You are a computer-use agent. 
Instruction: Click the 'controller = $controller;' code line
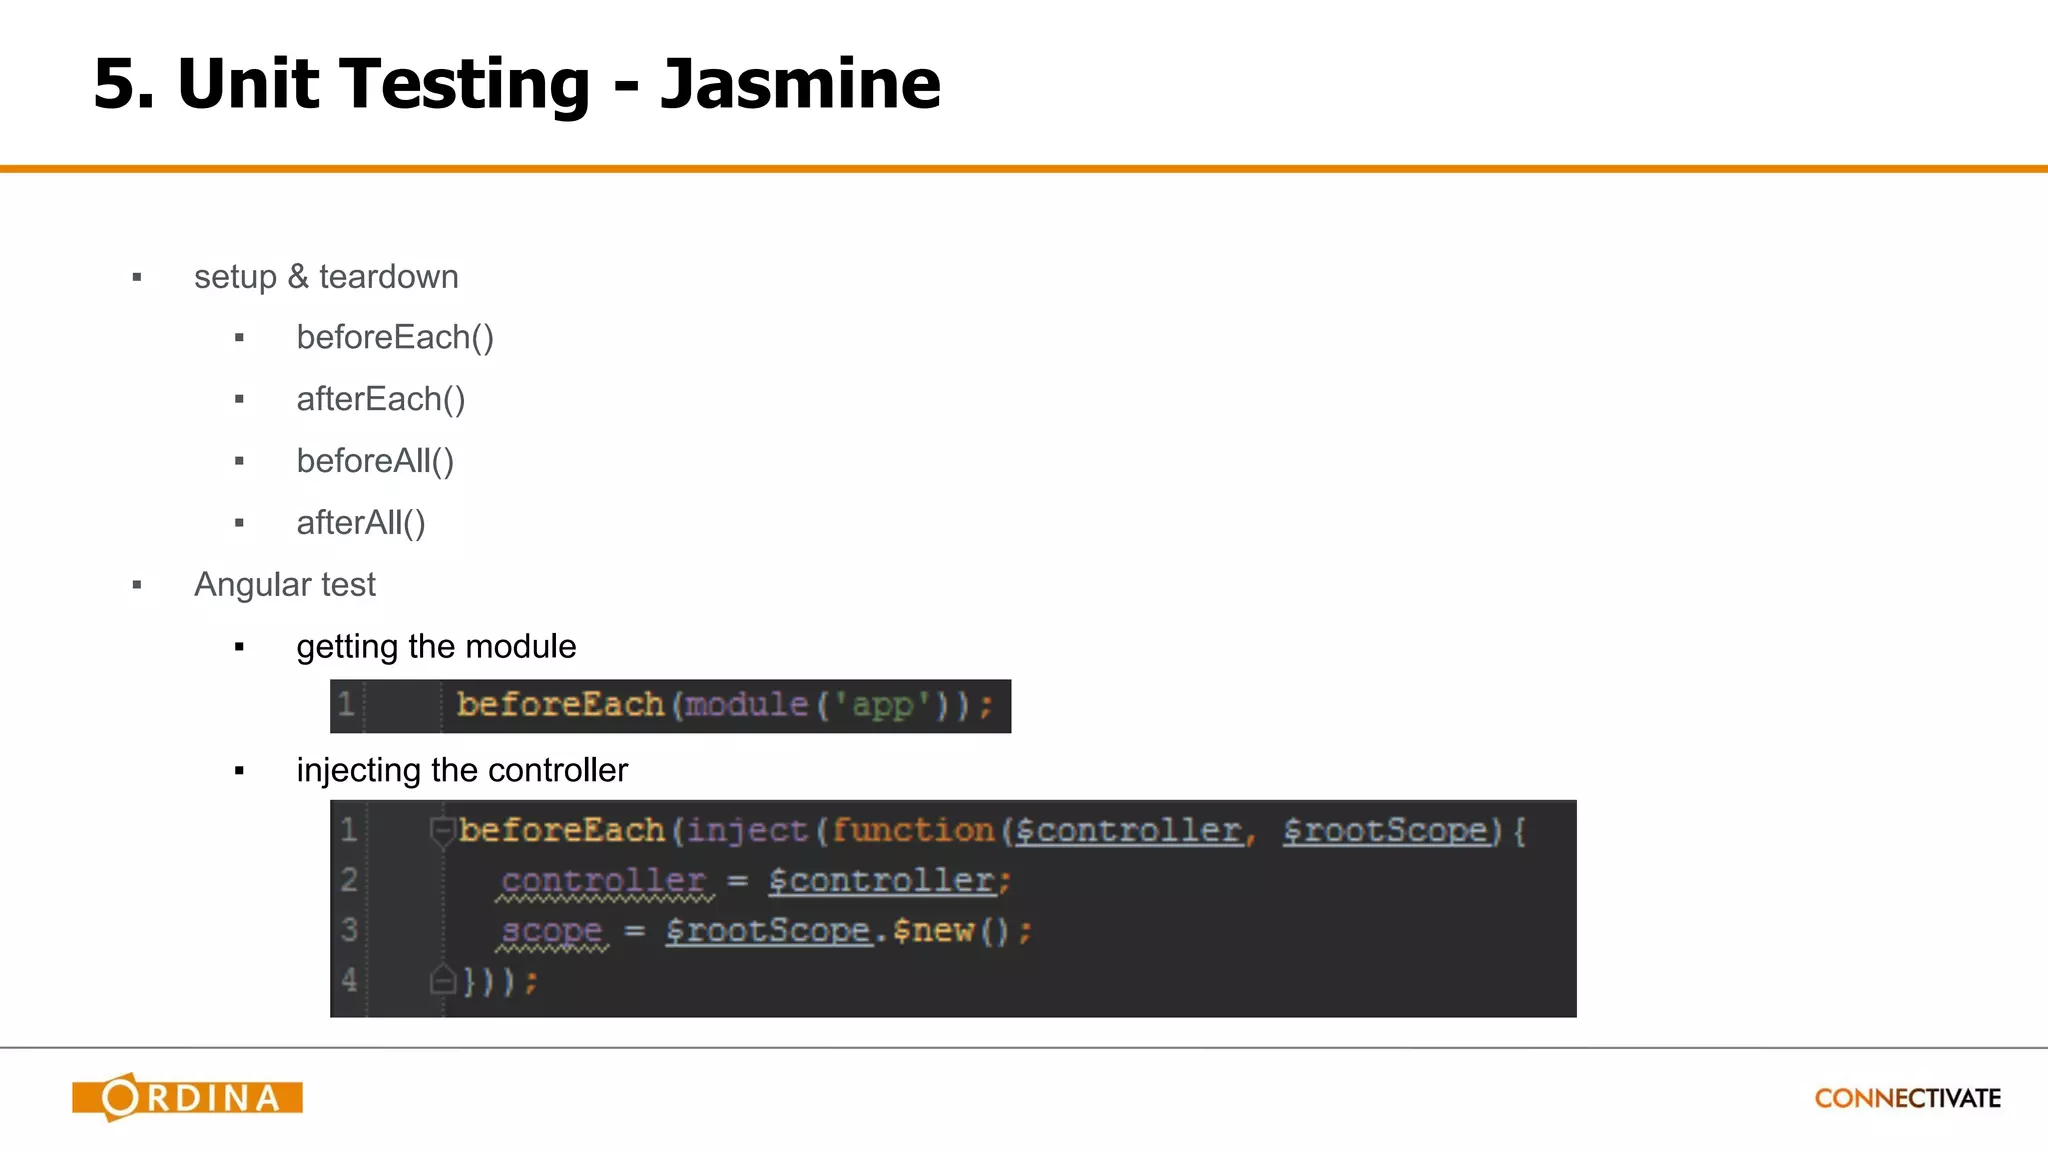click(755, 881)
